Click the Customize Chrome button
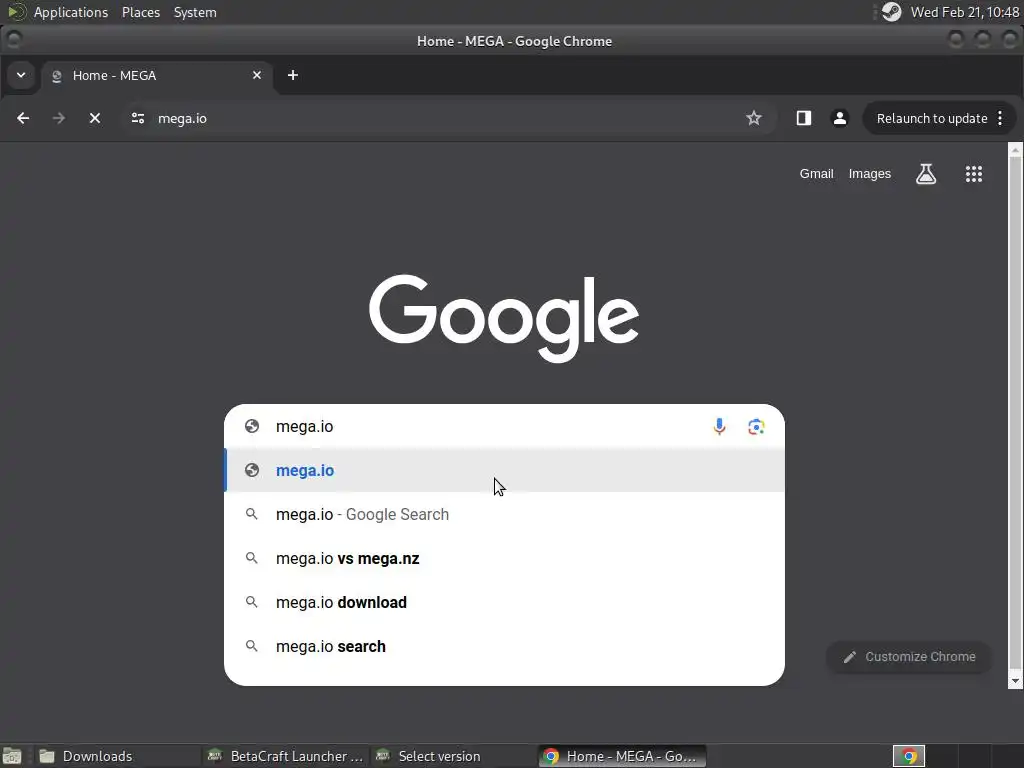The width and height of the screenshot is (1024, 768). (909, 657)
